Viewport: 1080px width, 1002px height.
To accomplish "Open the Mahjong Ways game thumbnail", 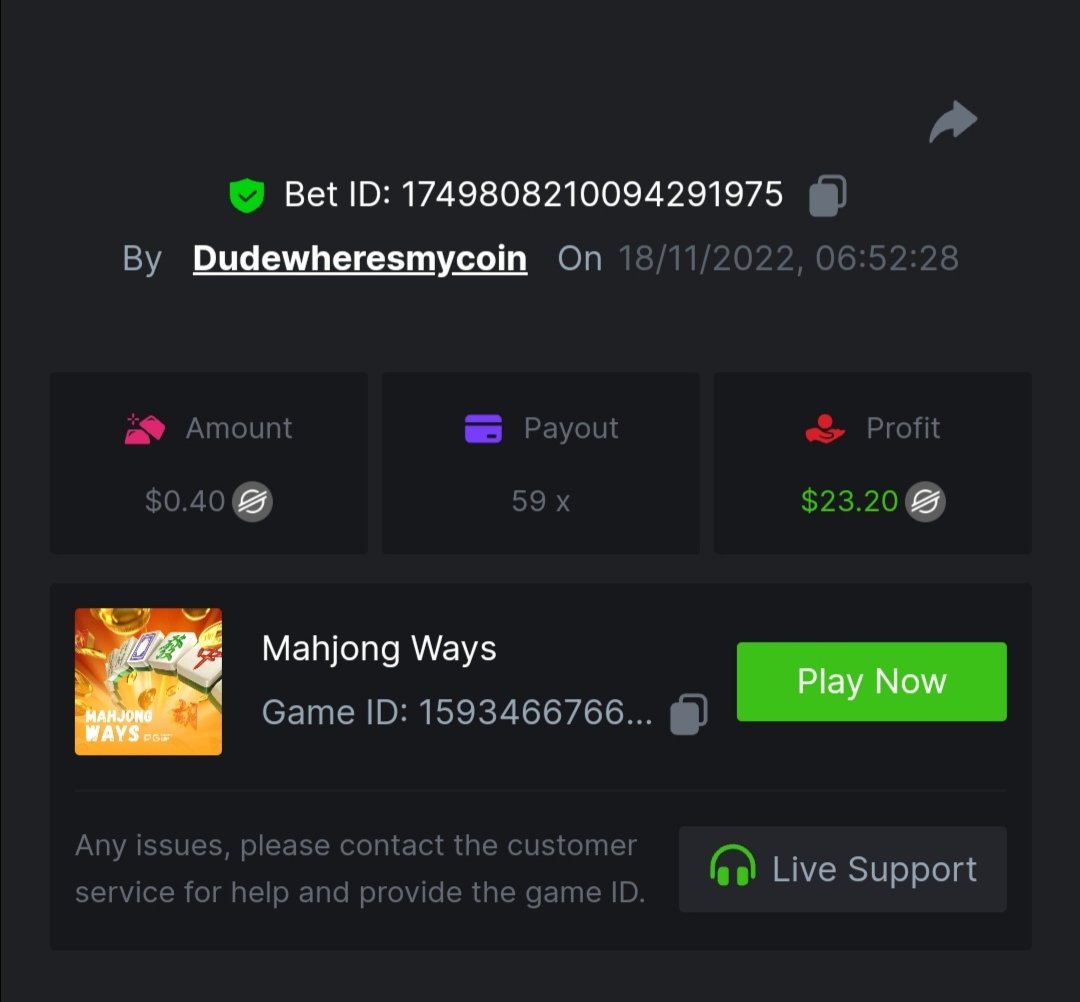I will tap(148, 681).
